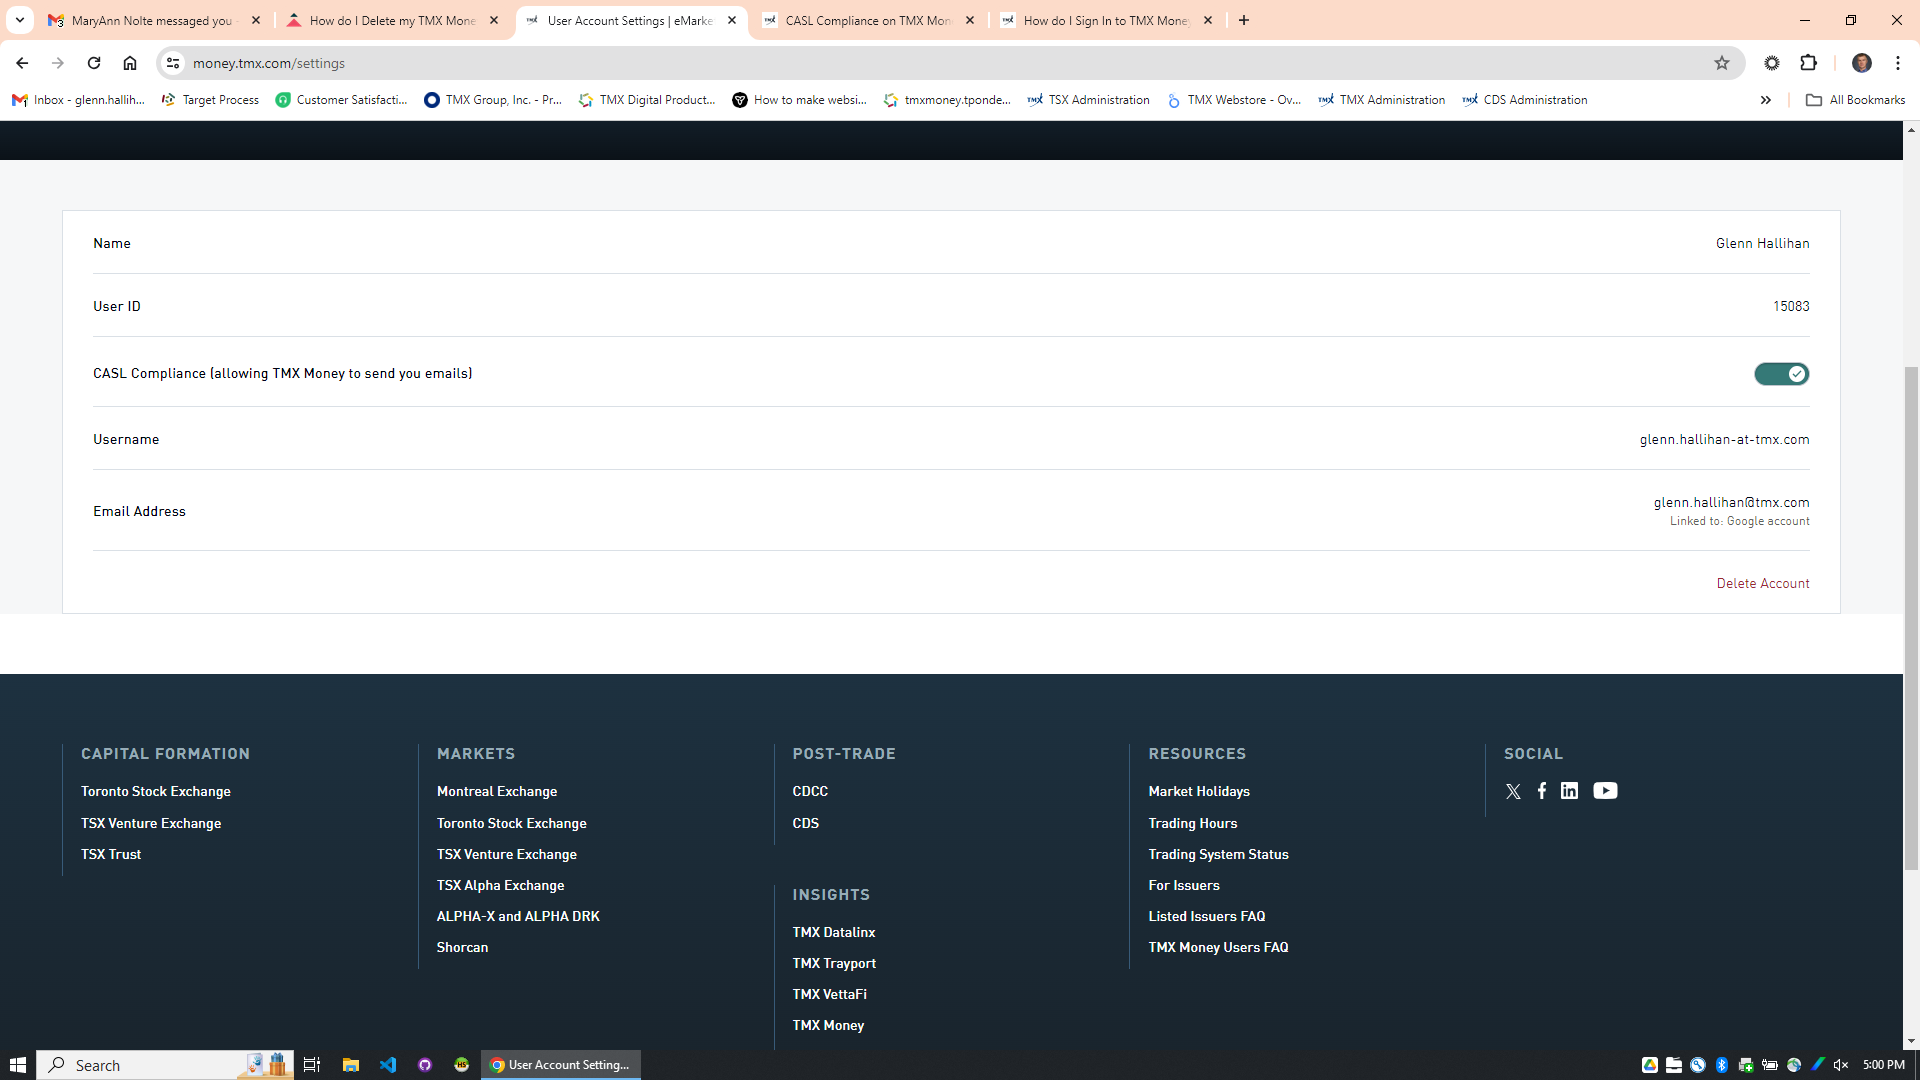Open the Windows Start menu

17,1065
